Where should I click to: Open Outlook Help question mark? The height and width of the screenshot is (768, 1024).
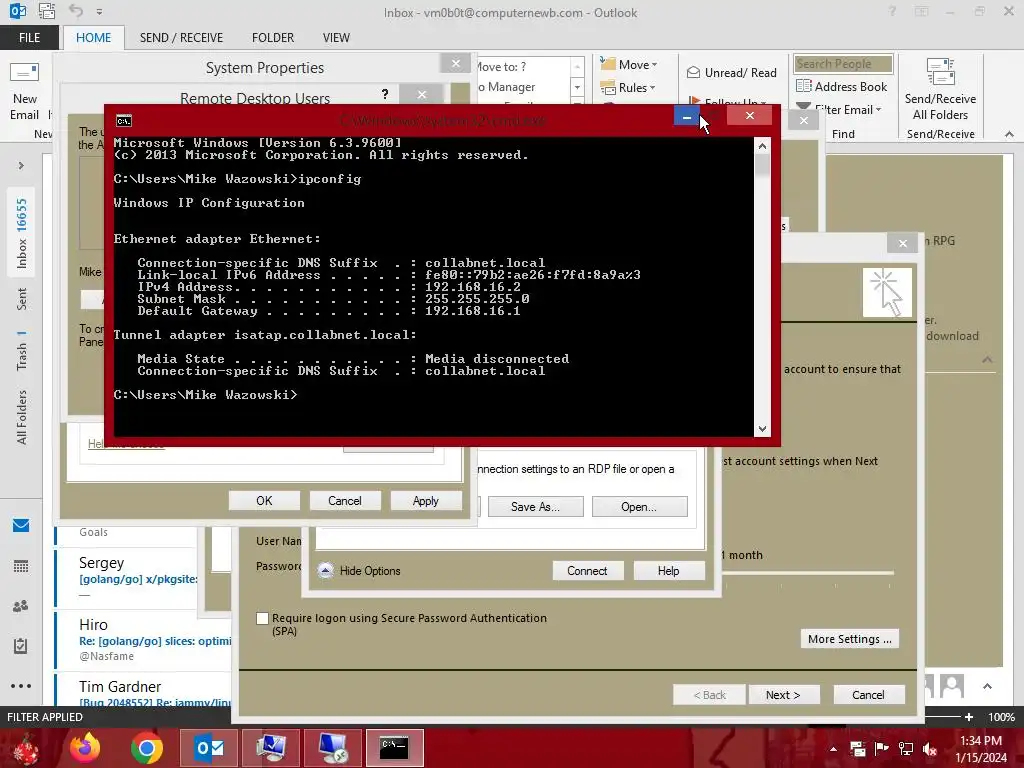click(892, 12)
